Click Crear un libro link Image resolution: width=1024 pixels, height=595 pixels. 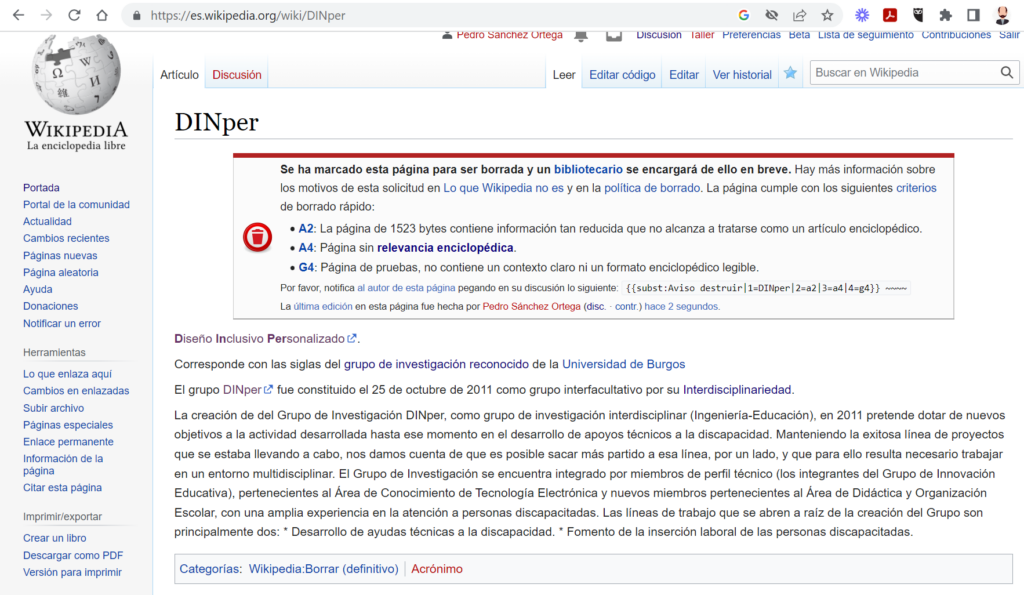[x=54, y=538]
